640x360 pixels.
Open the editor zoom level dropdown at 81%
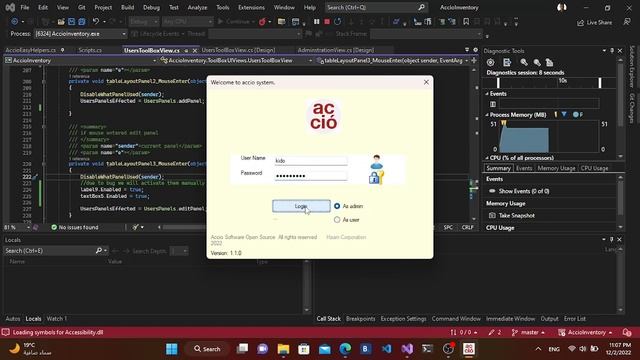[17, 227]
